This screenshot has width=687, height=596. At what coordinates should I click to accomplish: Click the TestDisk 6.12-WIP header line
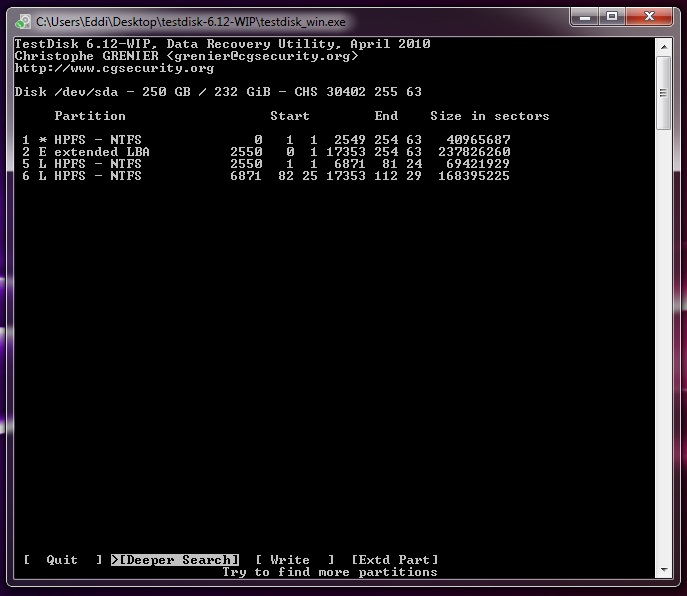coord(223,44)
